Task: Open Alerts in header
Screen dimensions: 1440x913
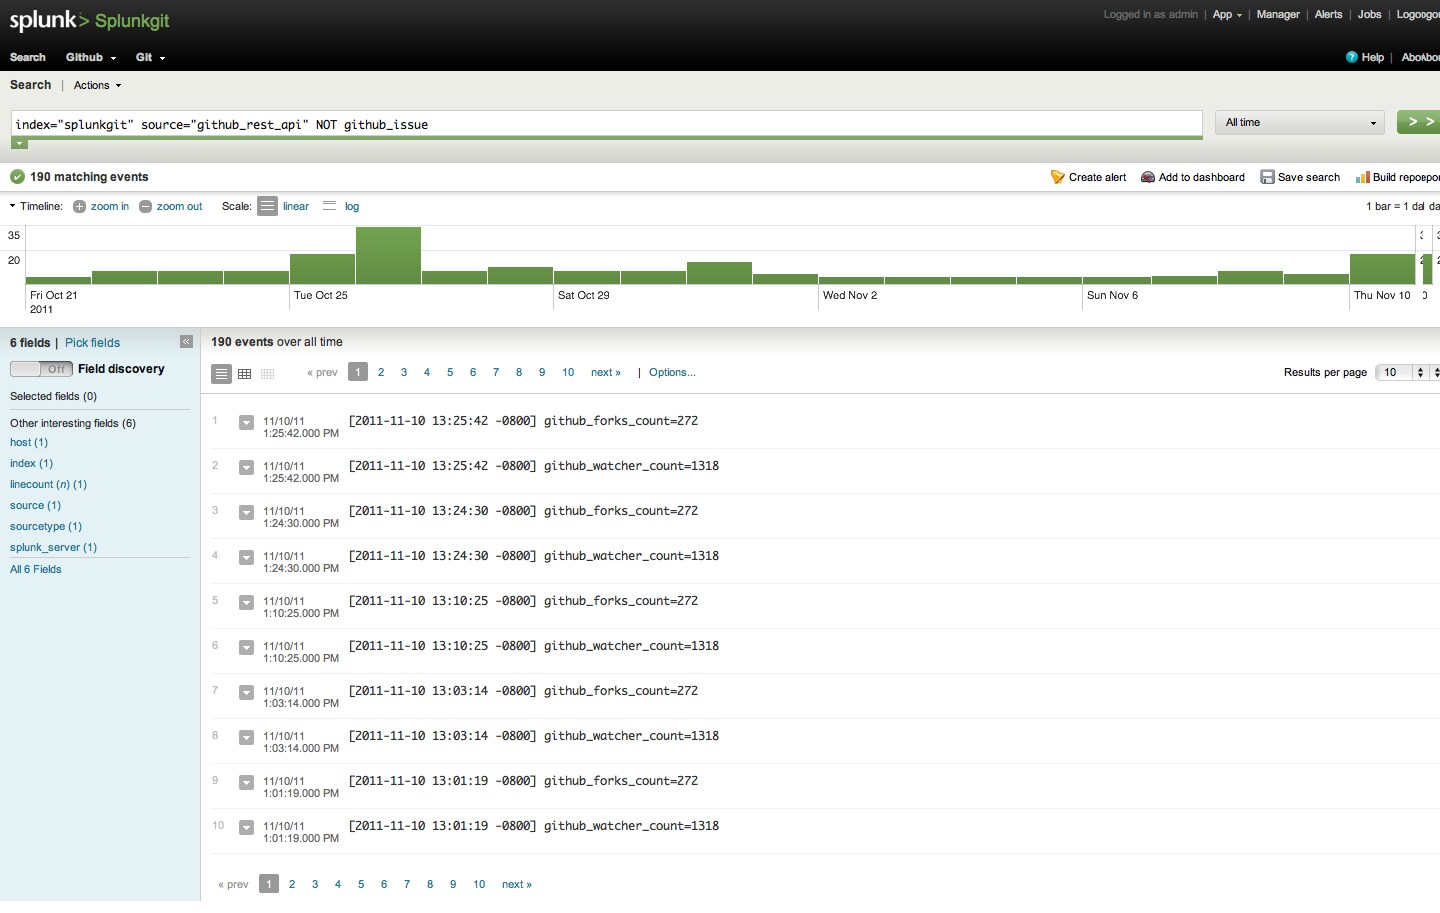Action: [x=1328, y=14]
